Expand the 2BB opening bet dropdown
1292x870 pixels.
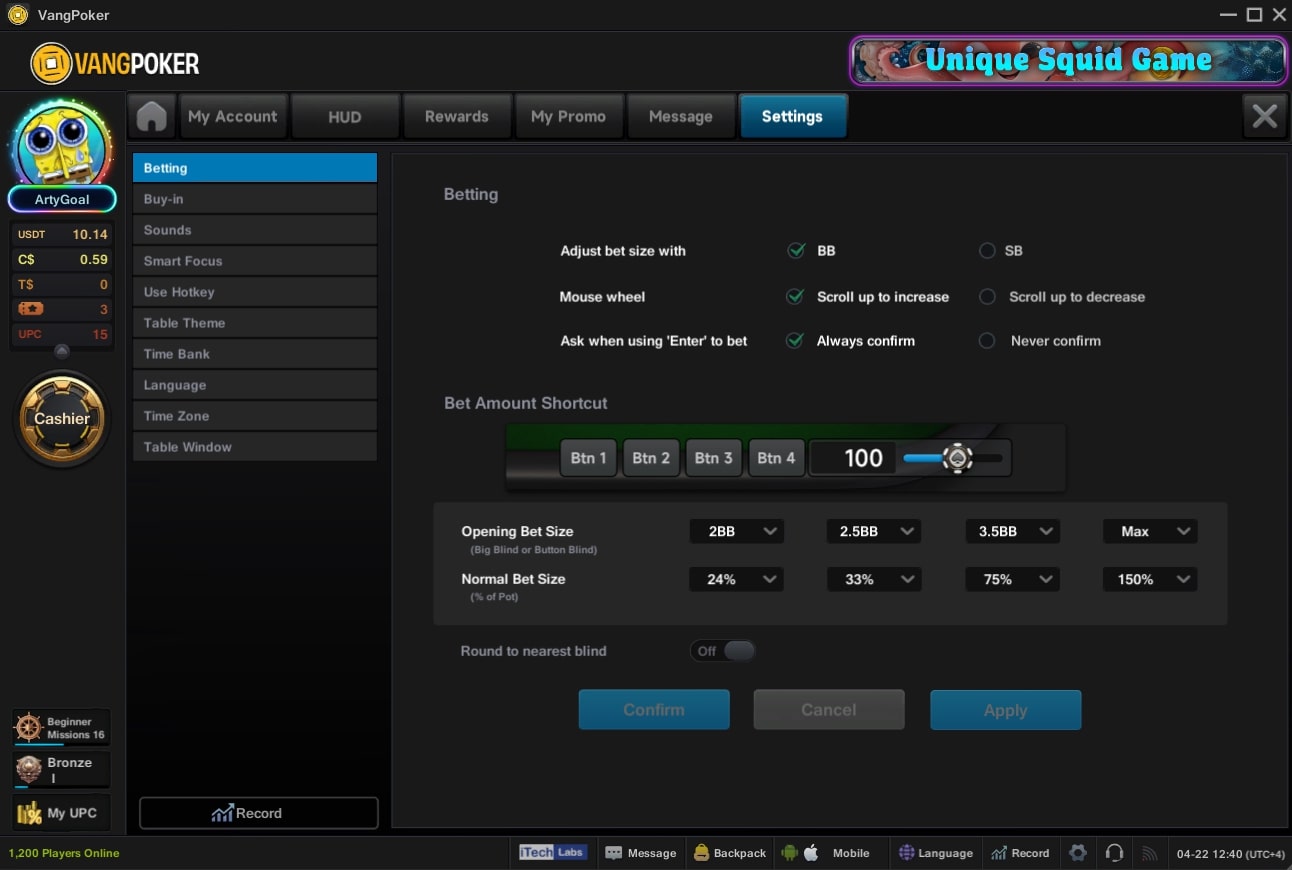736,532
